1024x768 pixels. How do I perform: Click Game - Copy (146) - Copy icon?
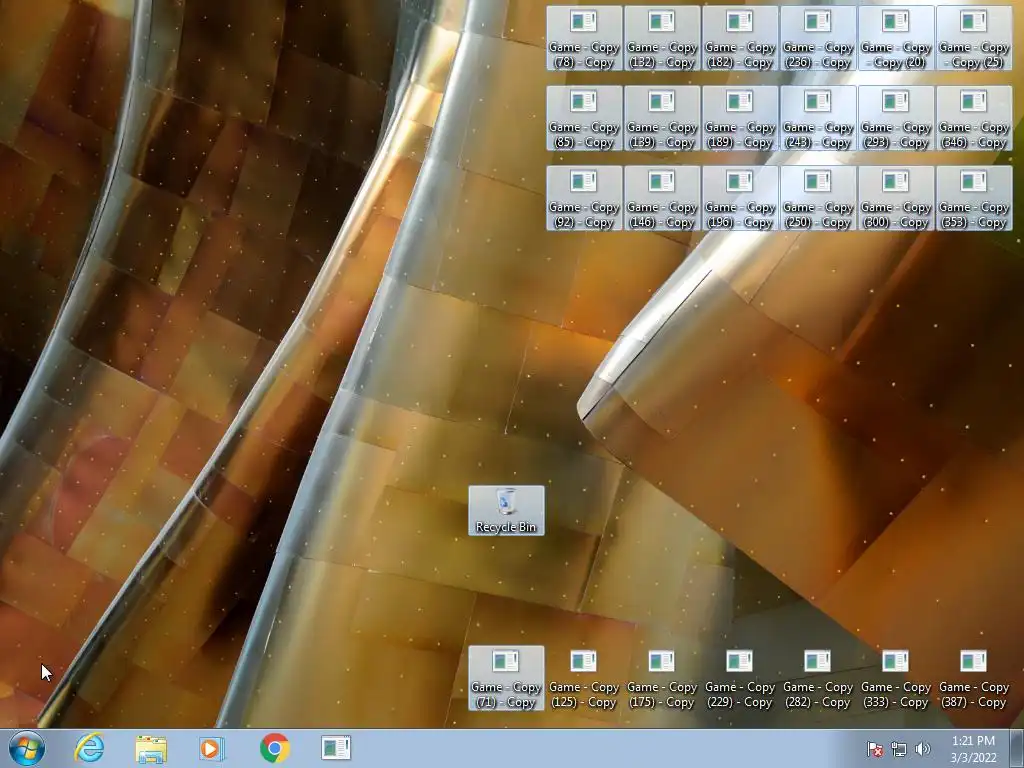pos(662,198)
